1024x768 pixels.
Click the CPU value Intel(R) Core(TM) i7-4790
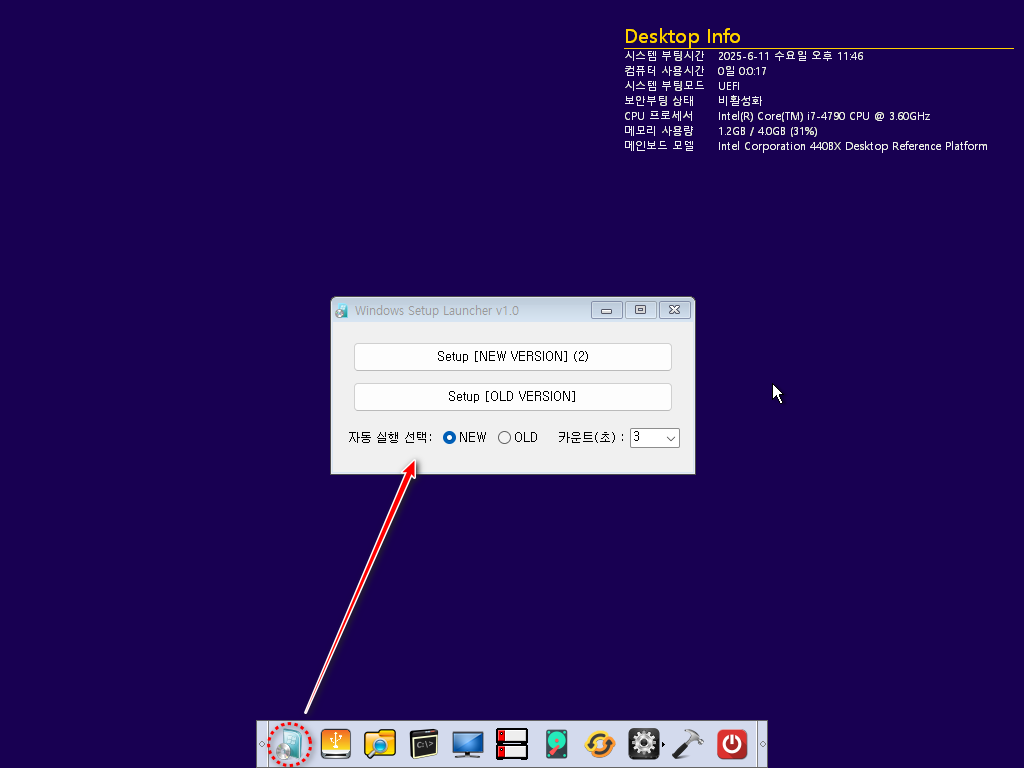824,116
